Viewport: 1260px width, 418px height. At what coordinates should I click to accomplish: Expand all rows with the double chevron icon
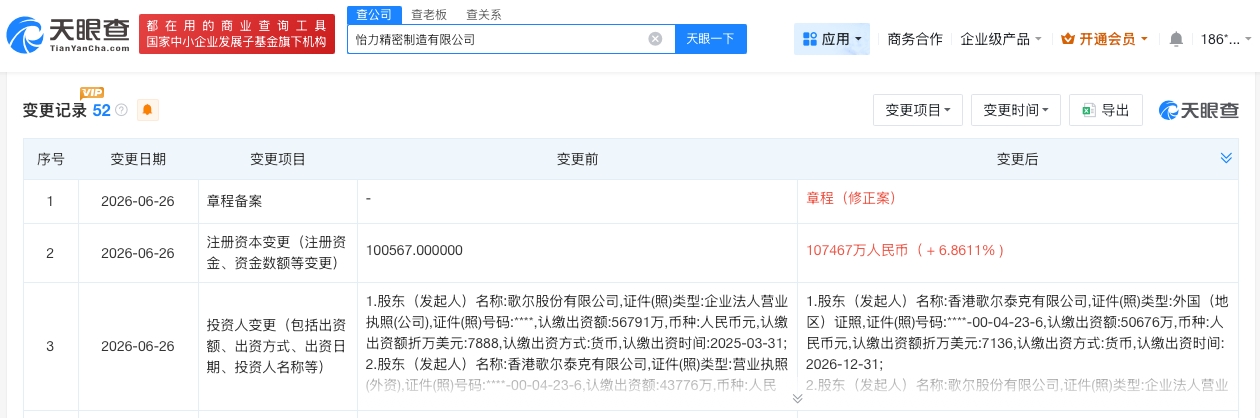click(1226, 158)
